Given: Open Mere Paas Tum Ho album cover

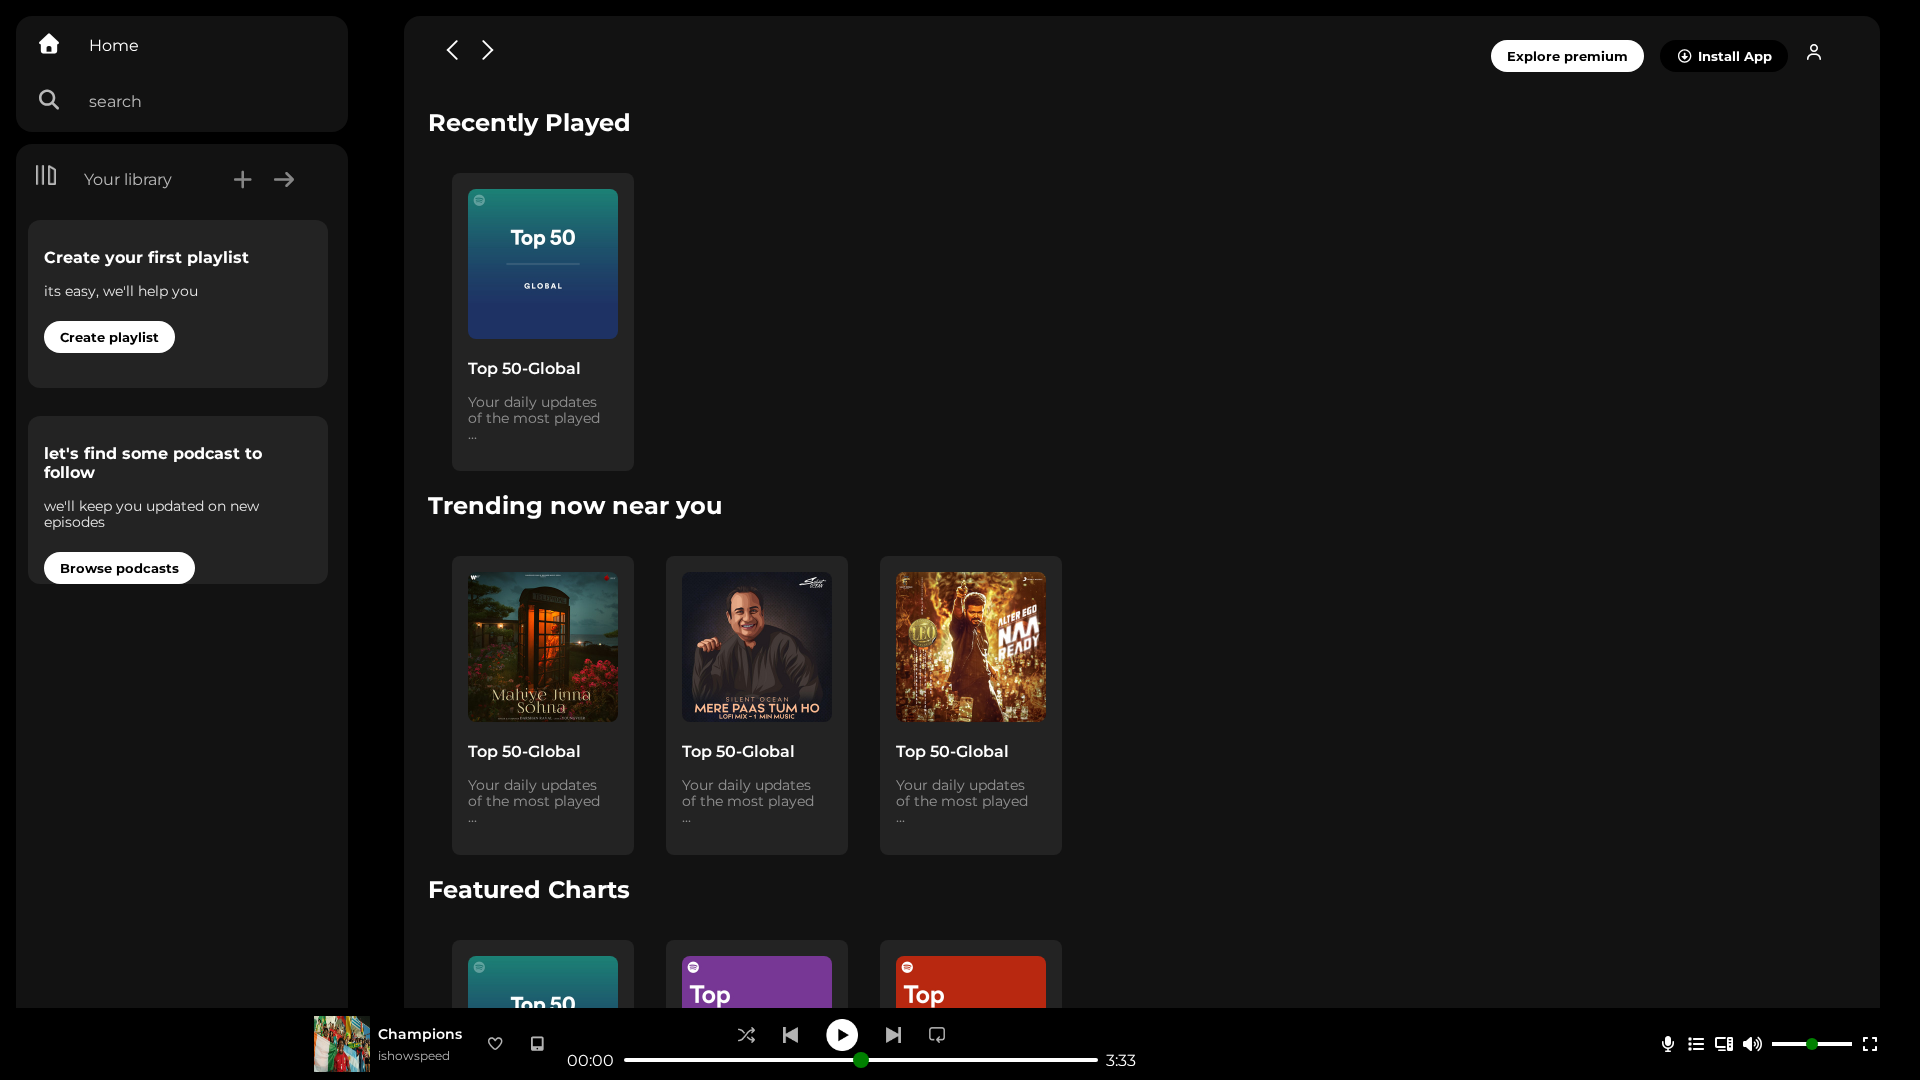Looking at the screenshot, I should 757,647.
